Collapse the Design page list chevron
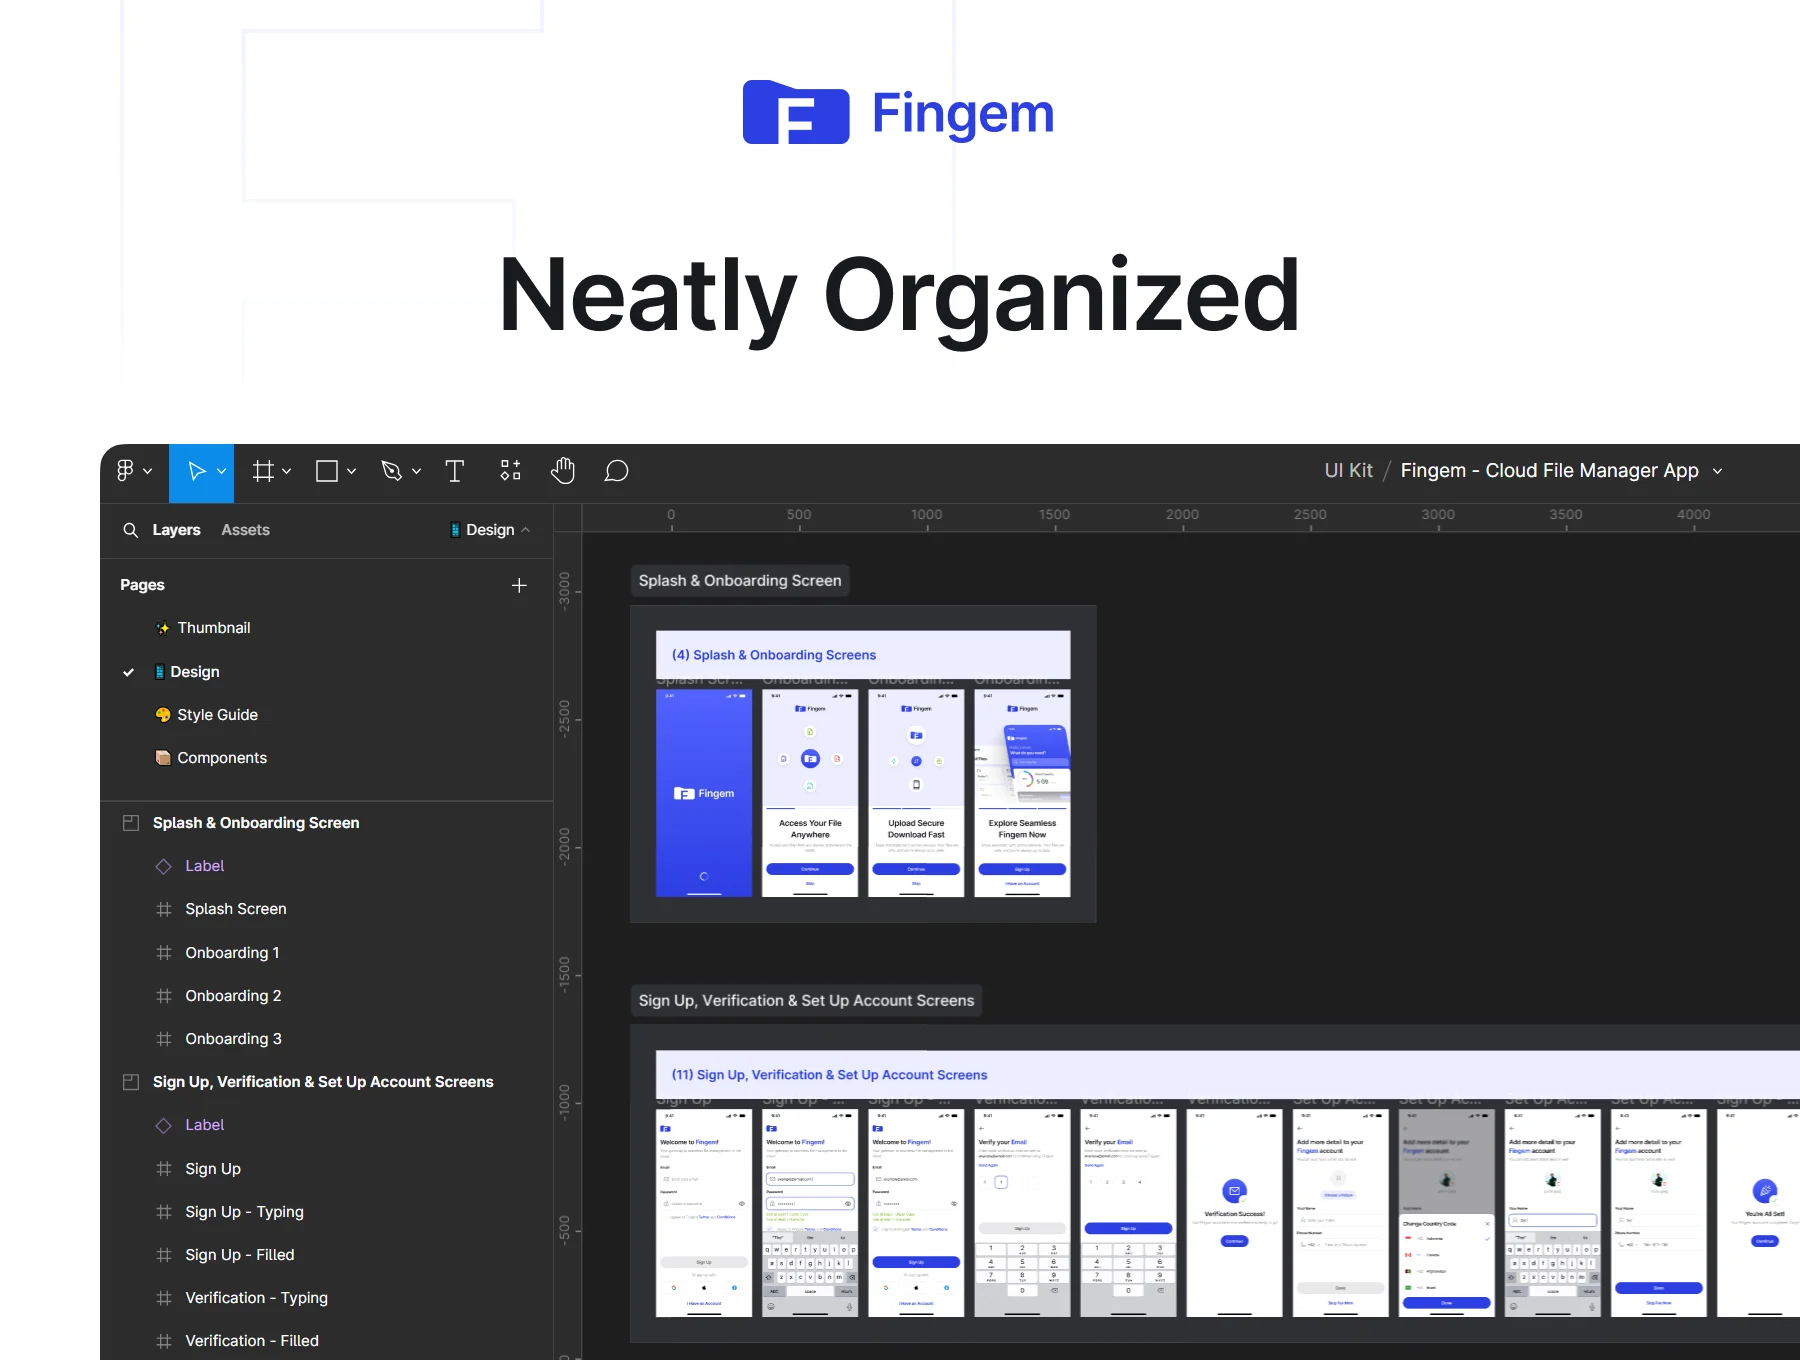The width and height of the screenshot is (1800, 1360). (526, 530)
